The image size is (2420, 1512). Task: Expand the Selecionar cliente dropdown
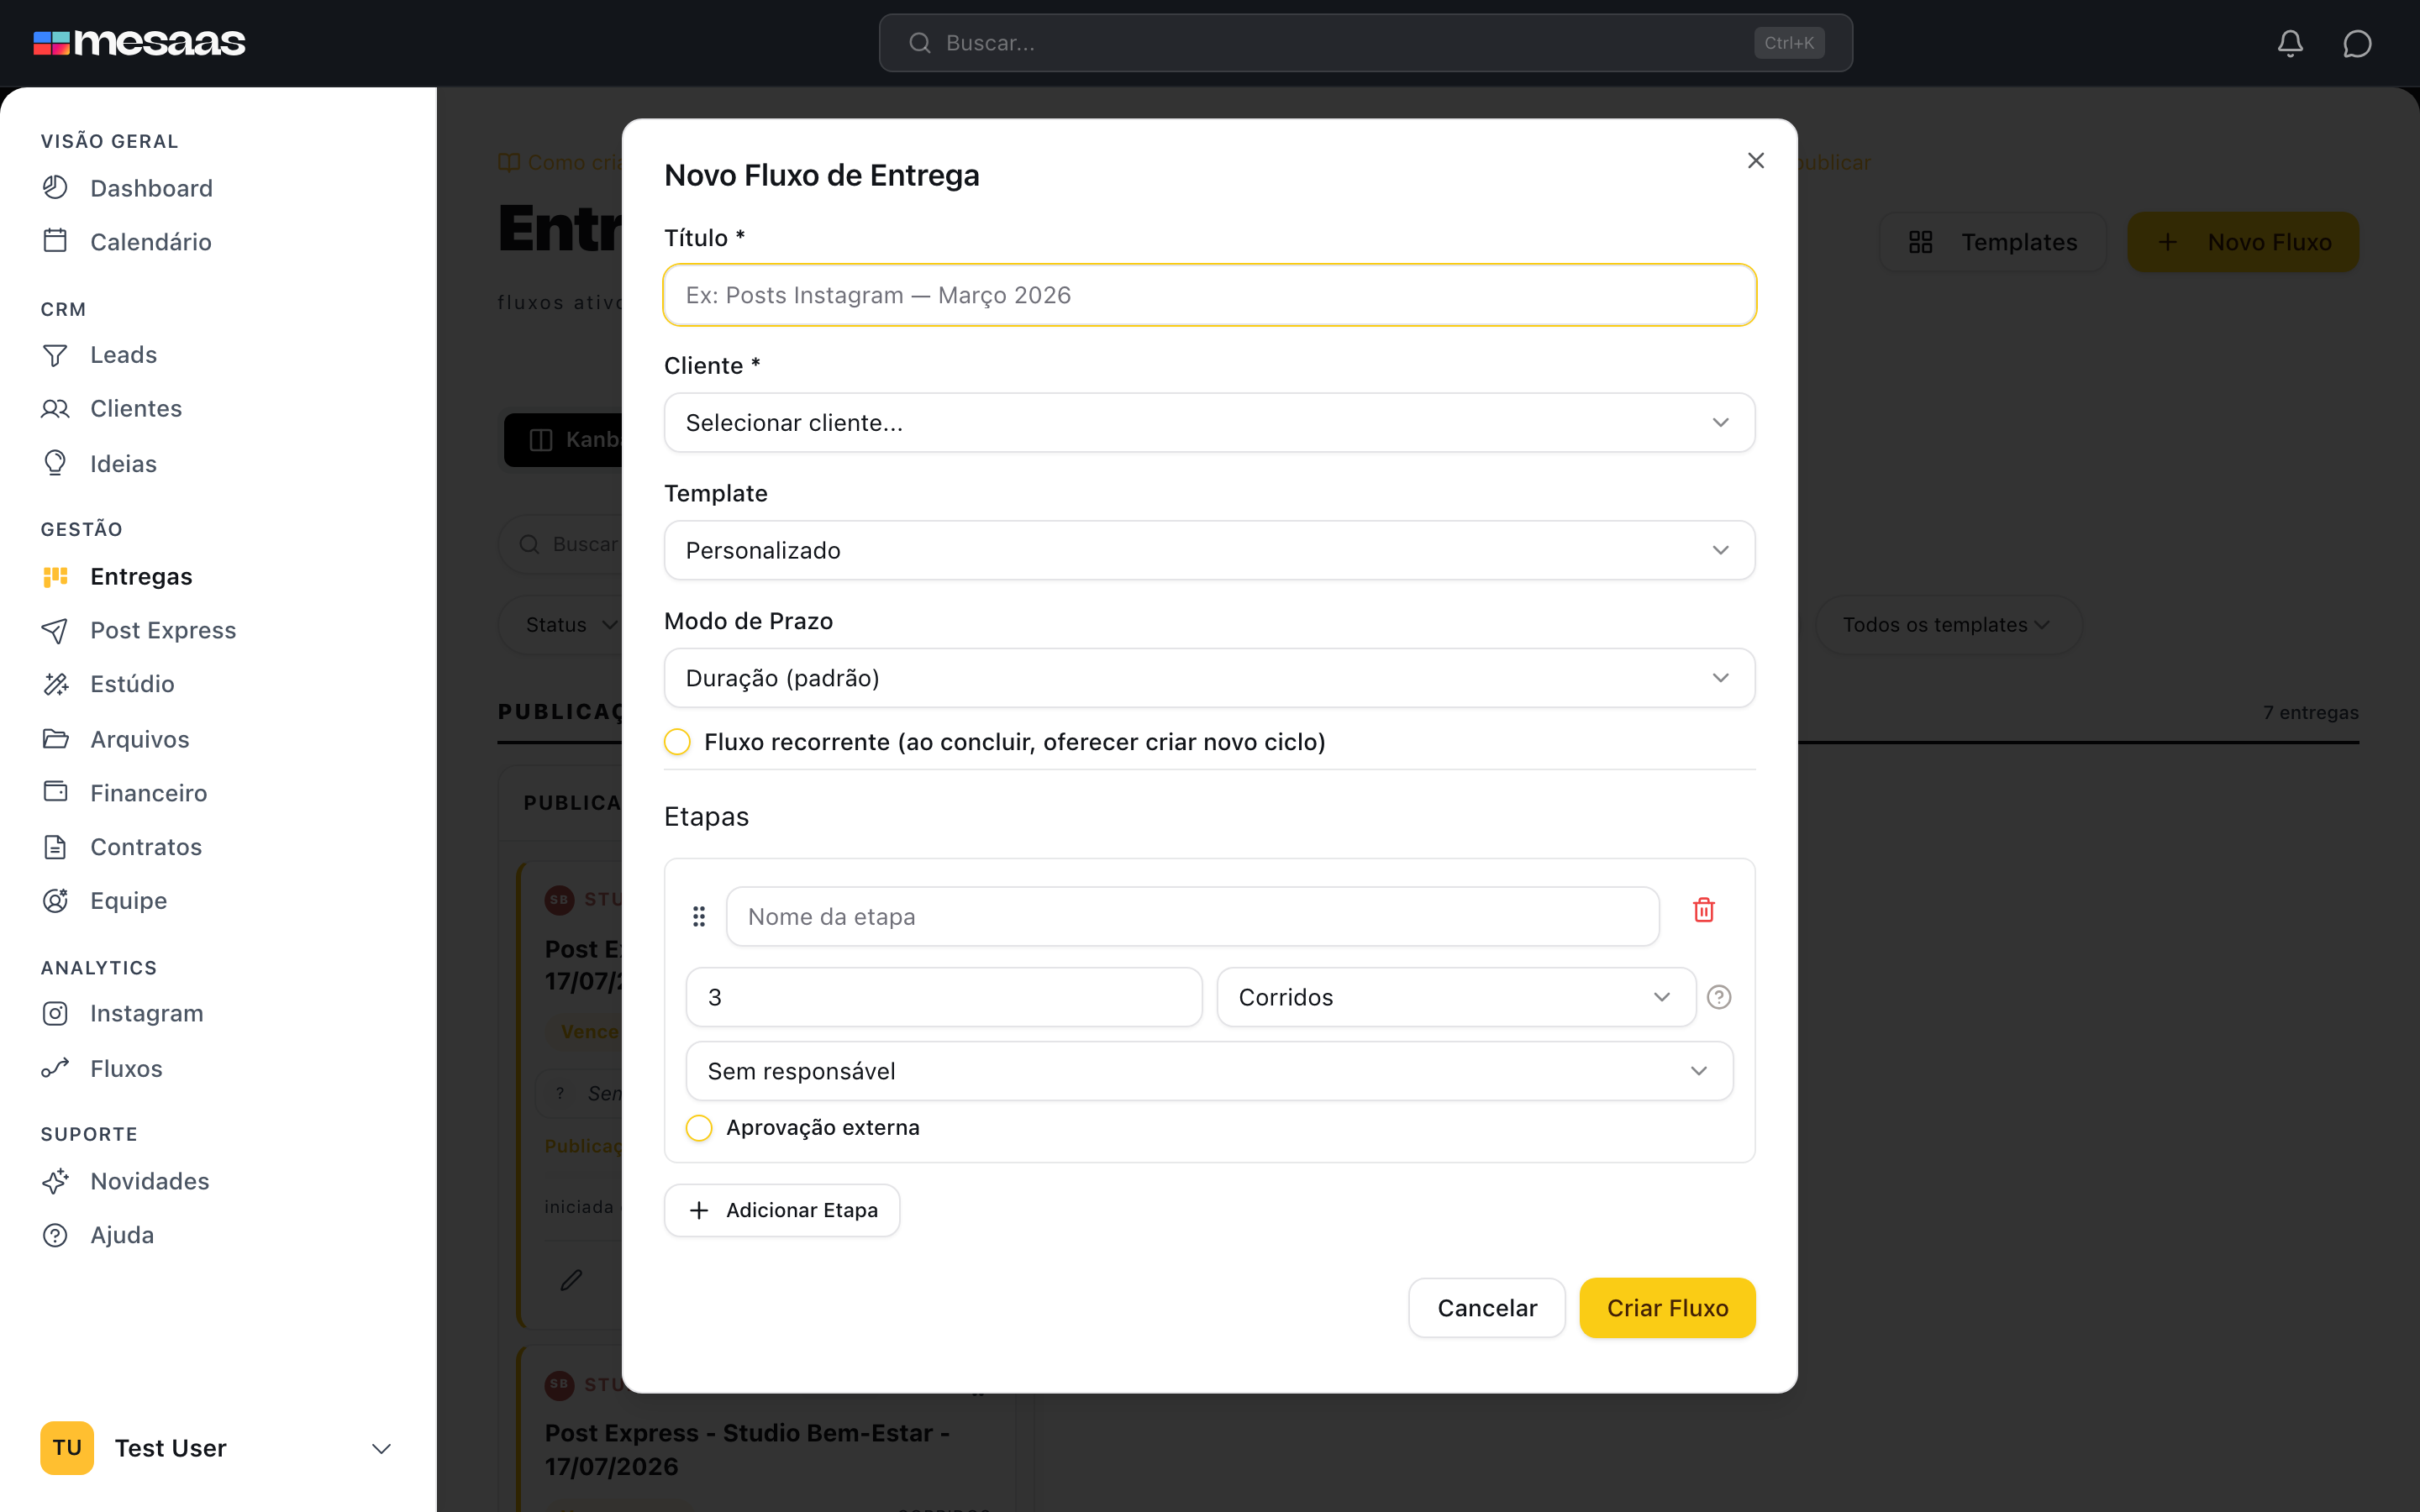[x=1209, y=423]
